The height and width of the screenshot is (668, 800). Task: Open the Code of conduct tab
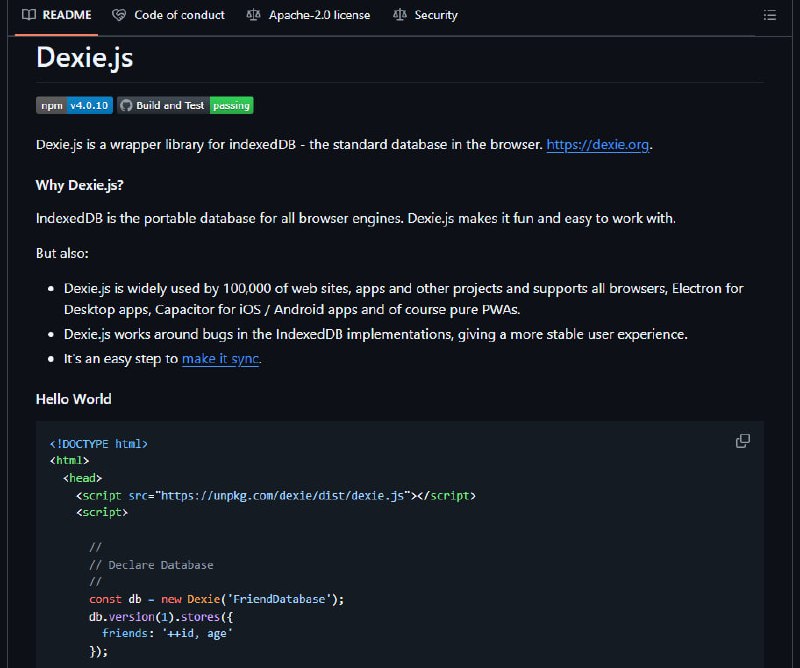click(x=168, y=15)
